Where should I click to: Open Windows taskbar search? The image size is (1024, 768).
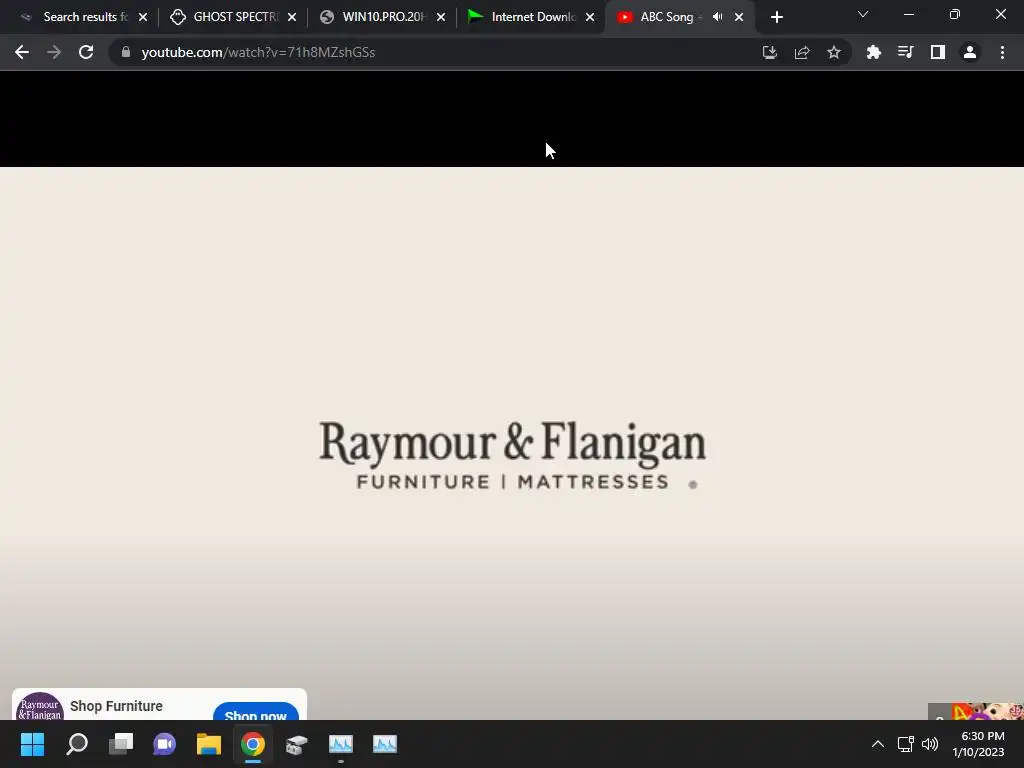77,744
